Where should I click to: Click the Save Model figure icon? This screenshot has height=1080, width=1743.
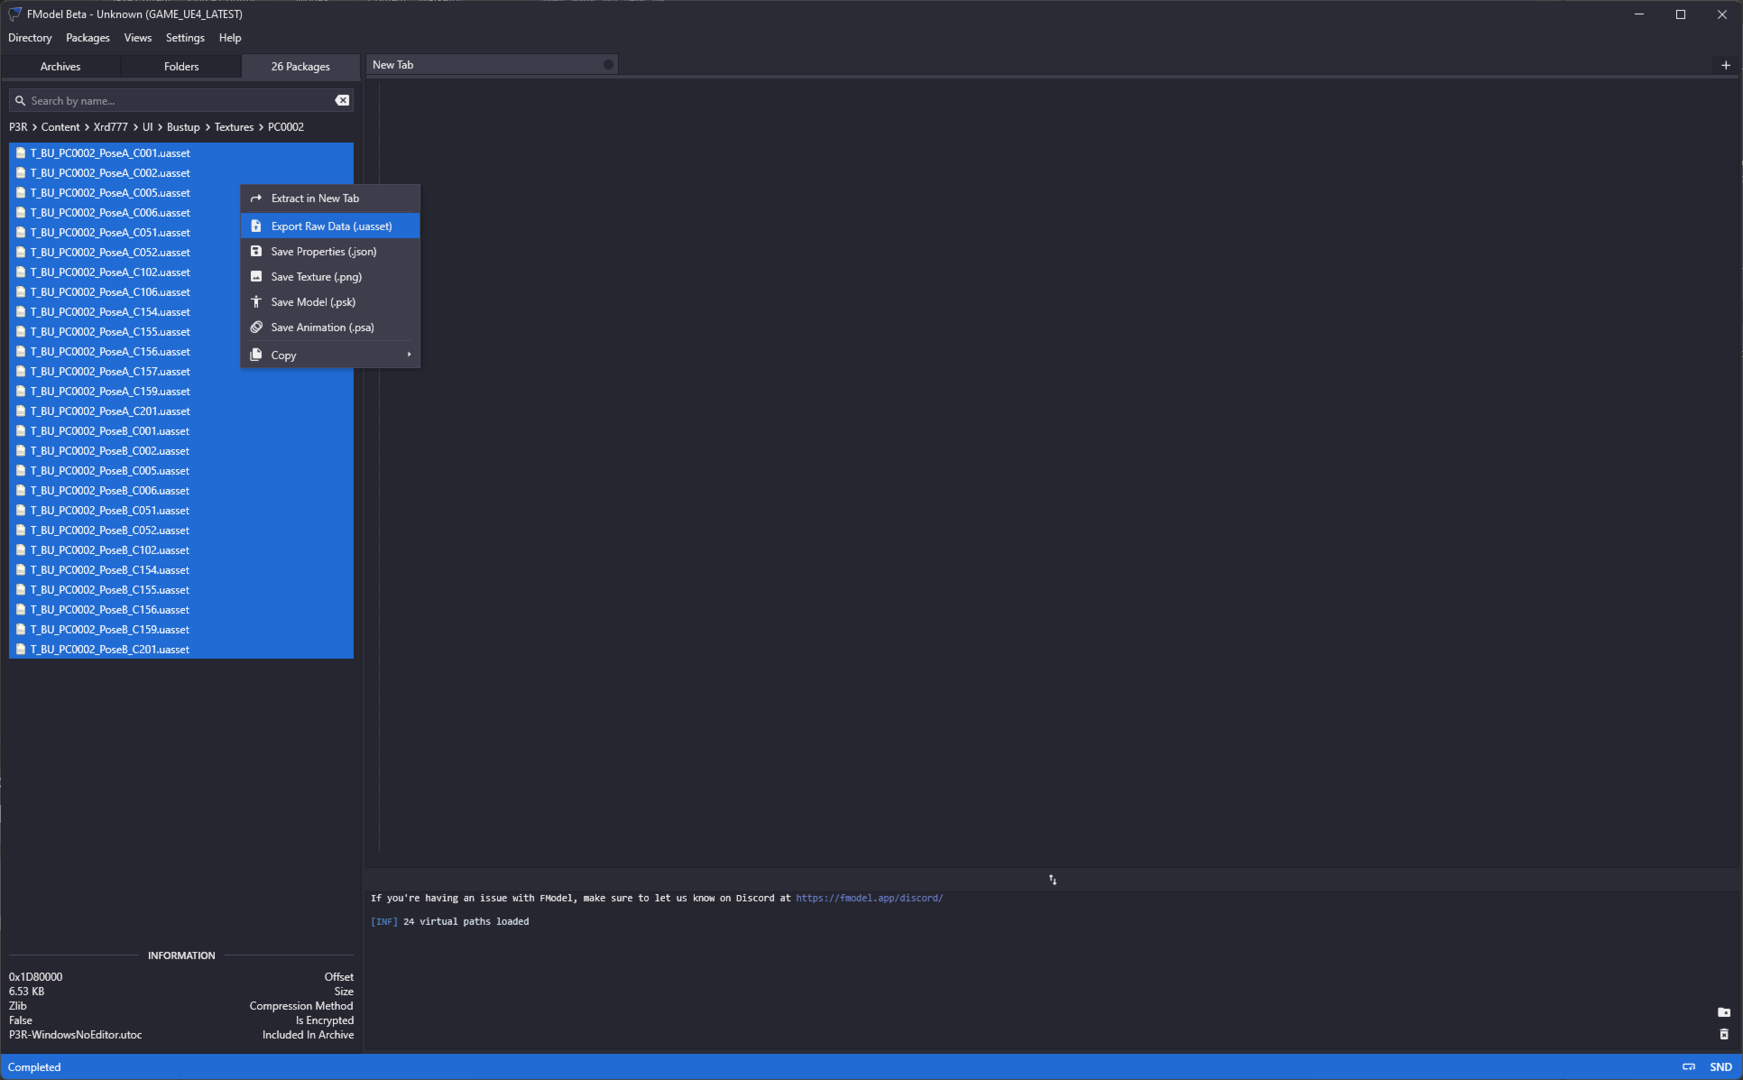[256, 302]
